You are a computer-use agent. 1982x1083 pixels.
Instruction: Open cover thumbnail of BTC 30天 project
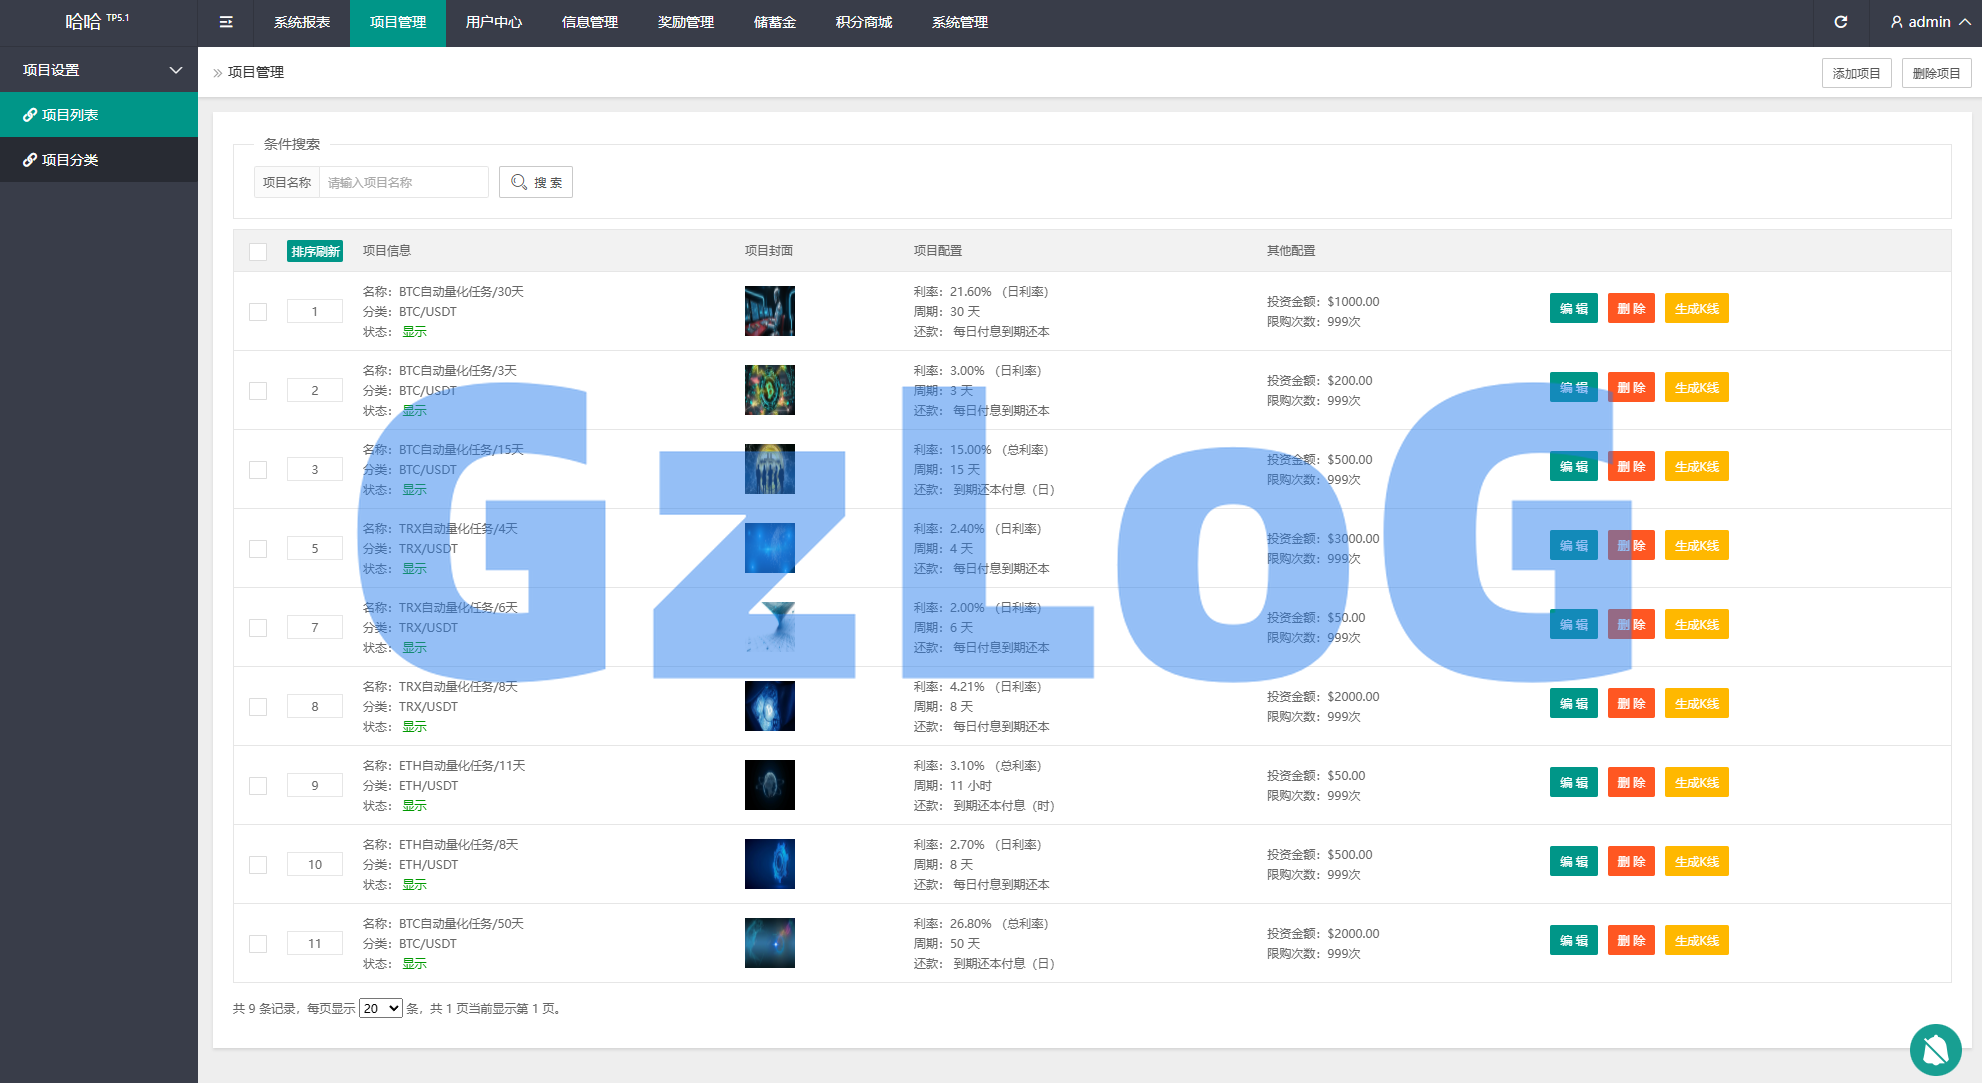769,311
